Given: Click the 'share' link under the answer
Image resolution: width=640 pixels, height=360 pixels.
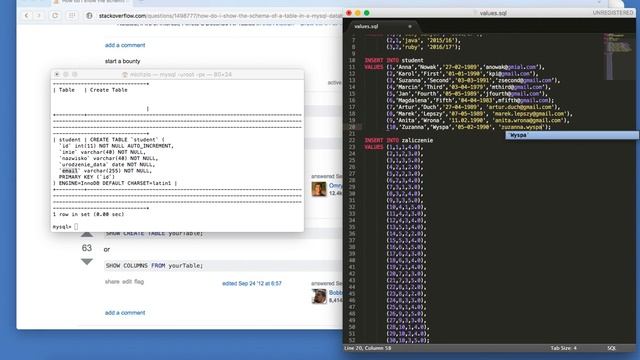Looking at the screenshot, I should (112, 282).
